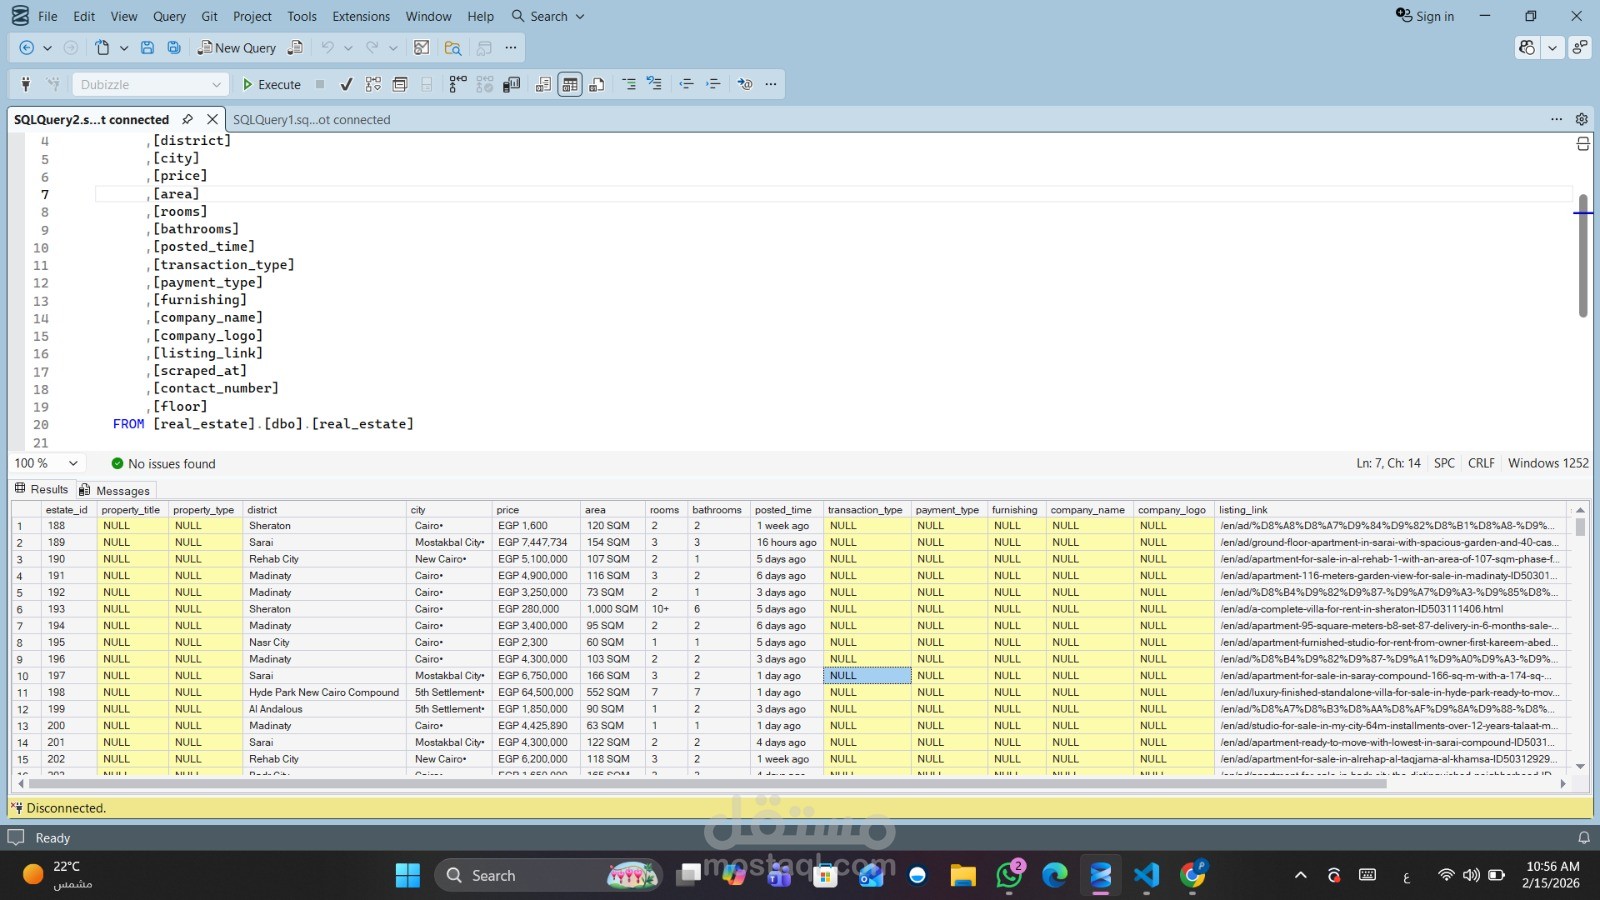Open the File menu
The image size is (1600, 900).
tap(47, 16)
